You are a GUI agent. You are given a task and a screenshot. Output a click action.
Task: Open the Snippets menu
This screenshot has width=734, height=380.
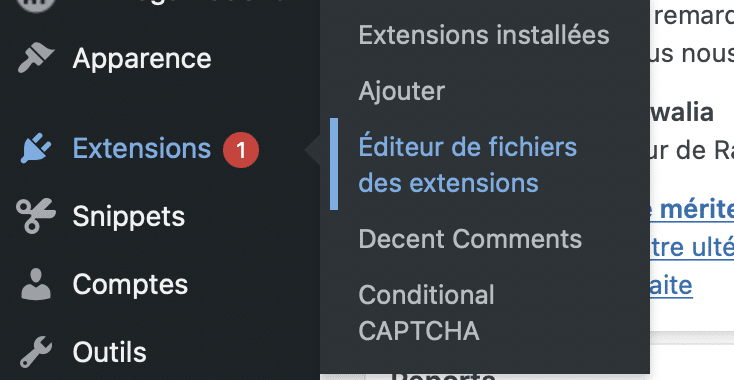[x=129, y=216]
